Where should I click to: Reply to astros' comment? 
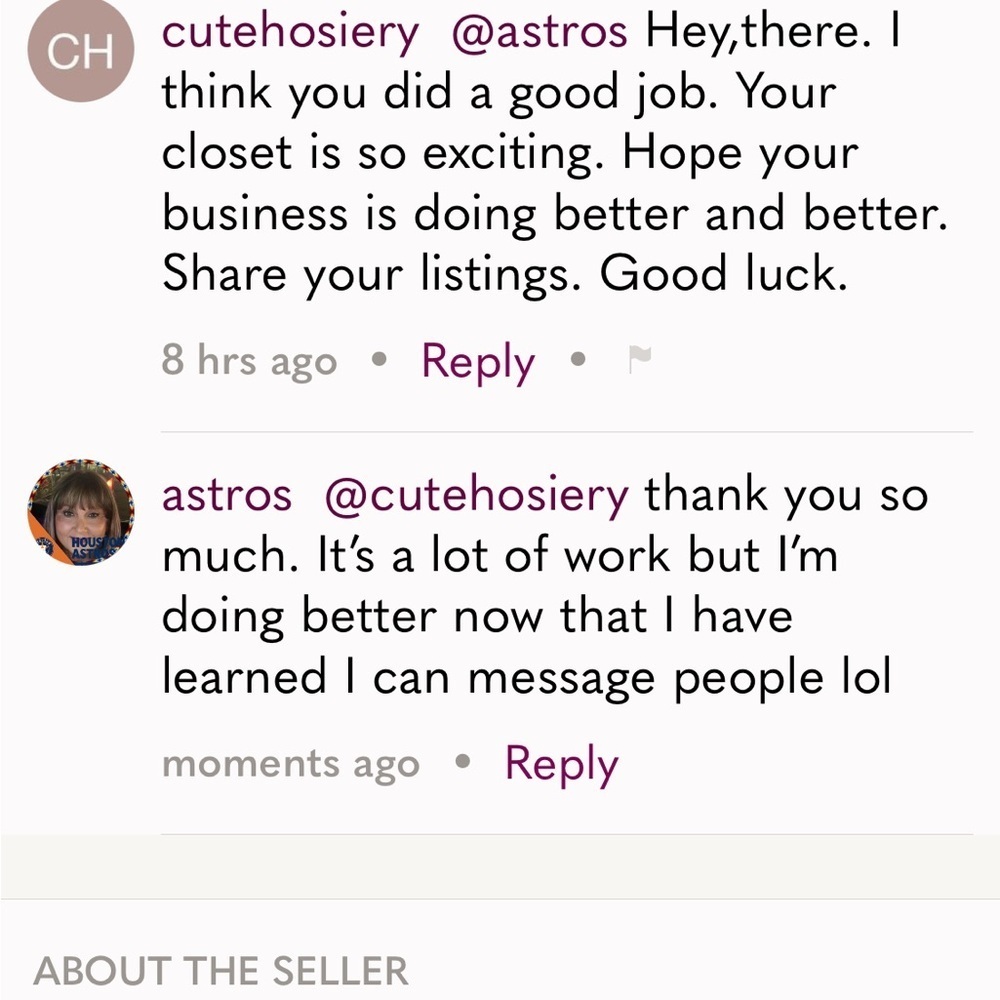coord(563,763)
